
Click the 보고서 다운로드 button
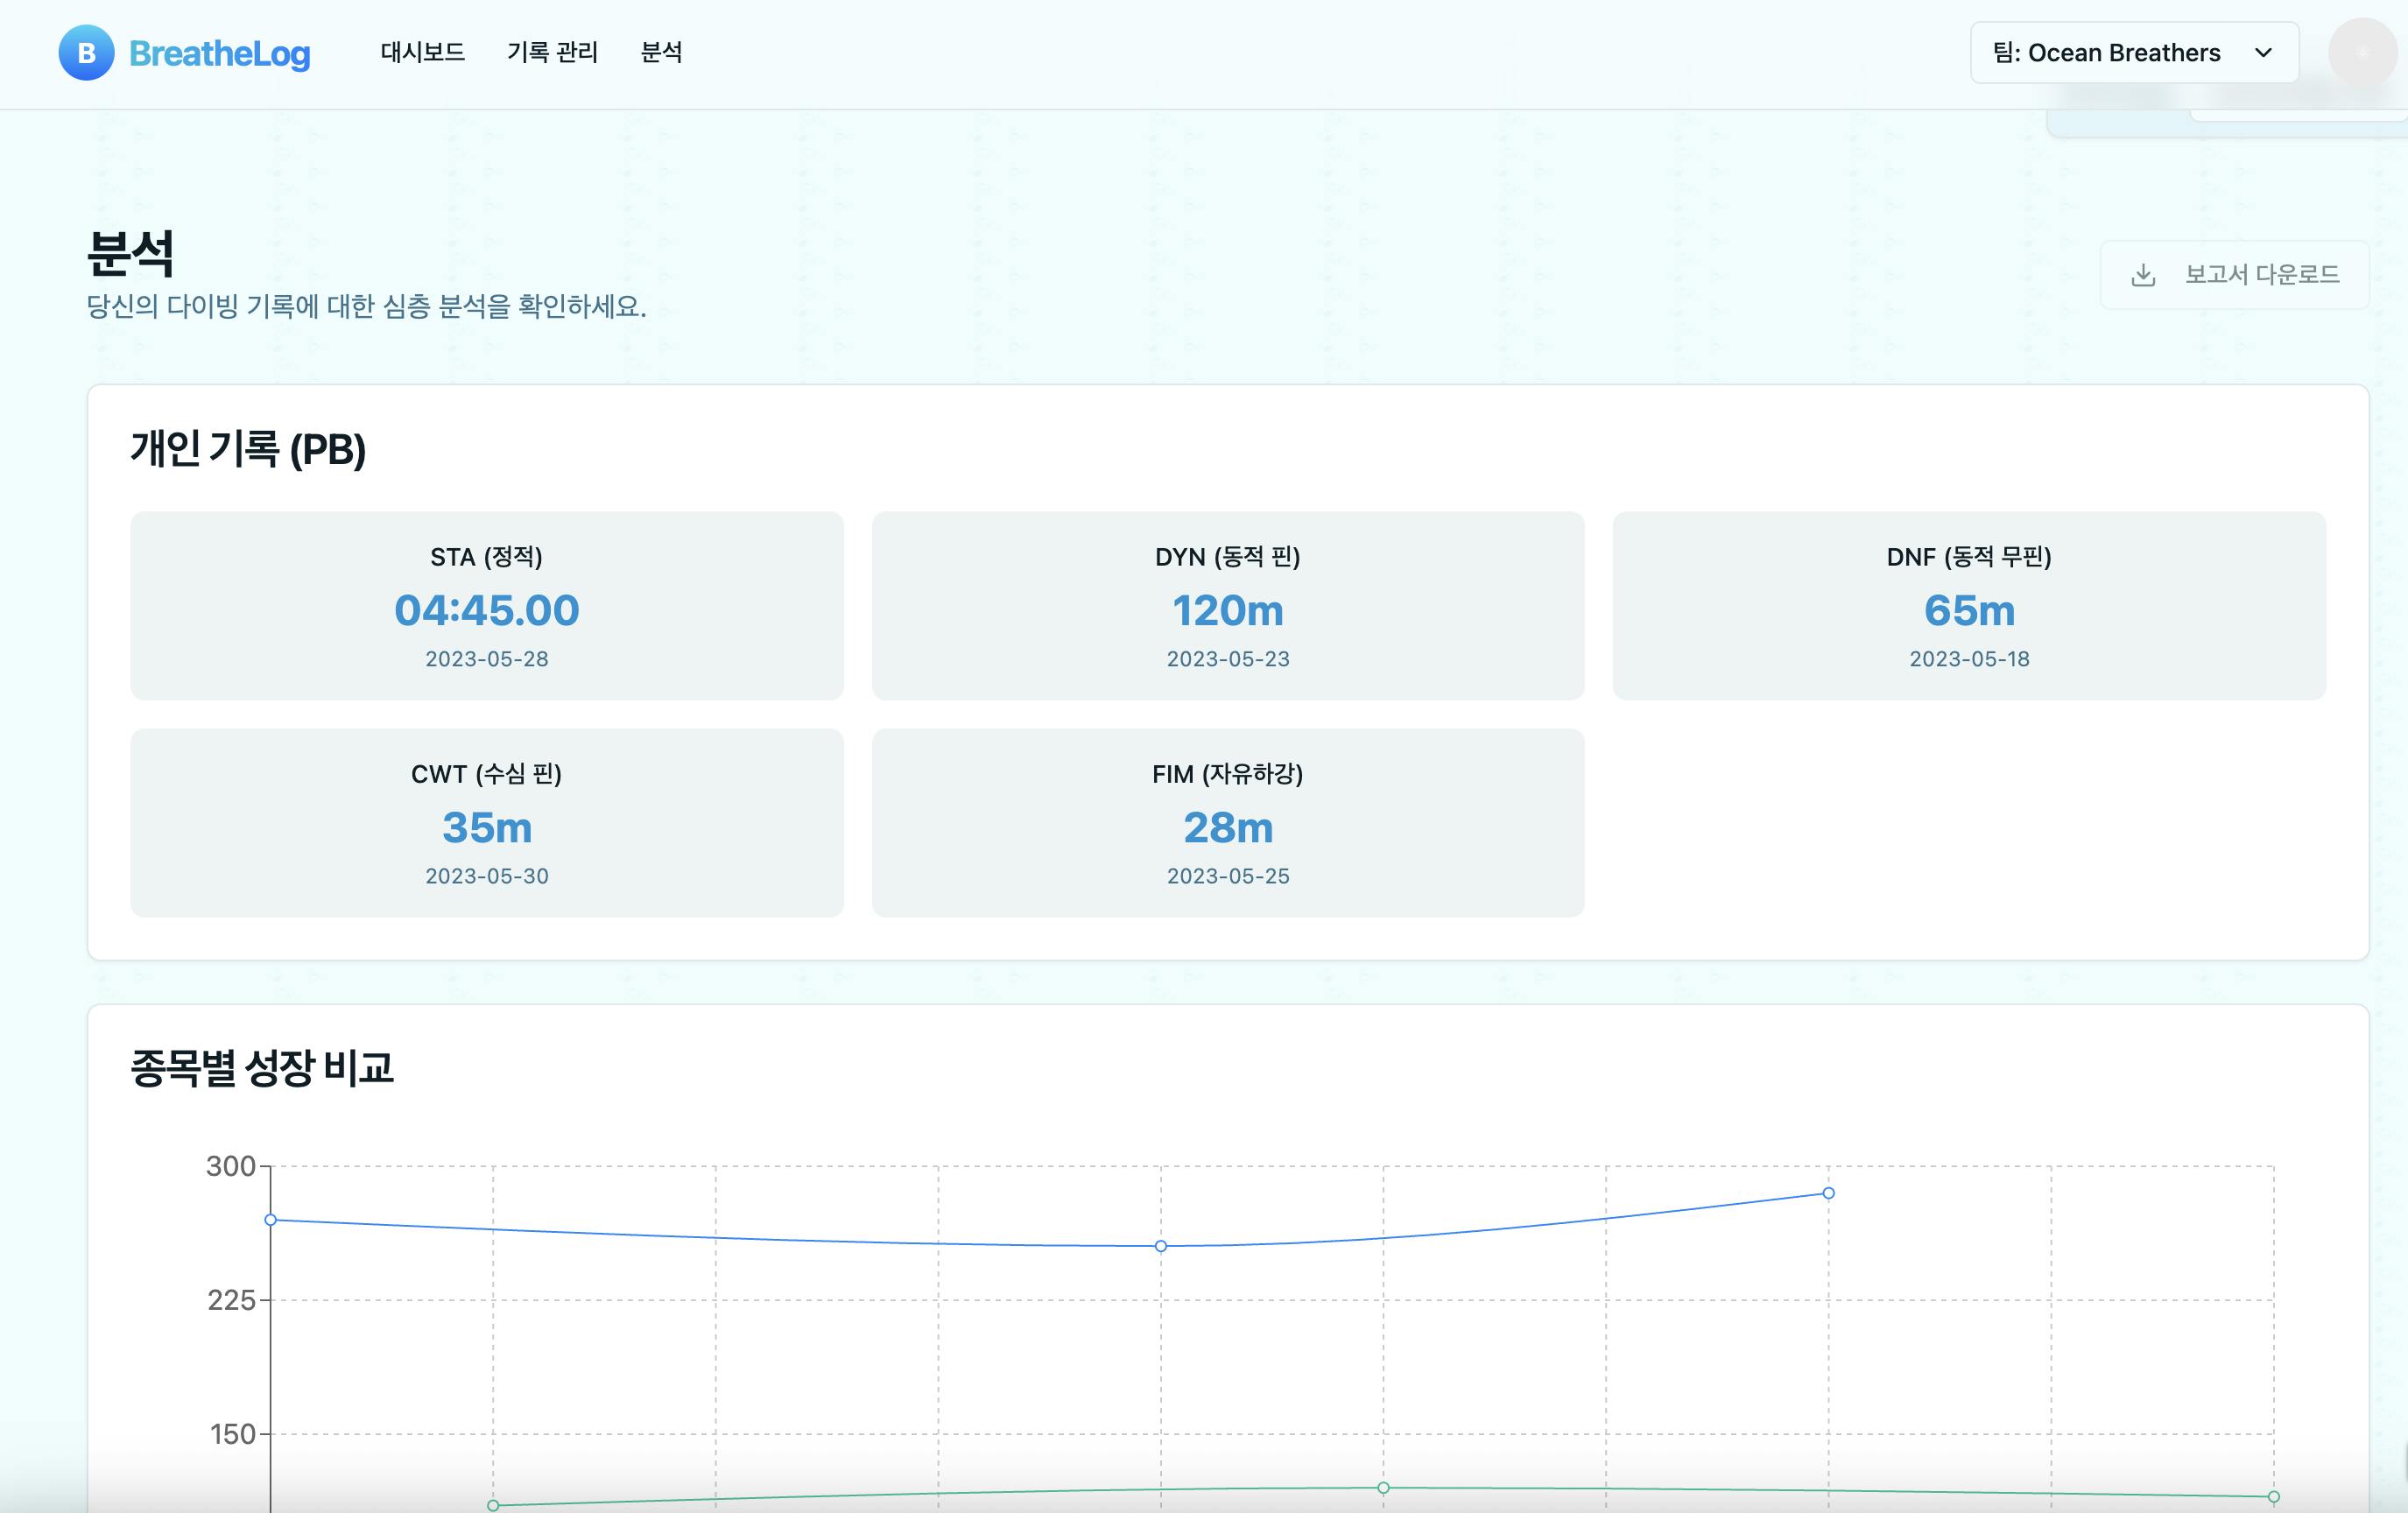[2234, 275]
